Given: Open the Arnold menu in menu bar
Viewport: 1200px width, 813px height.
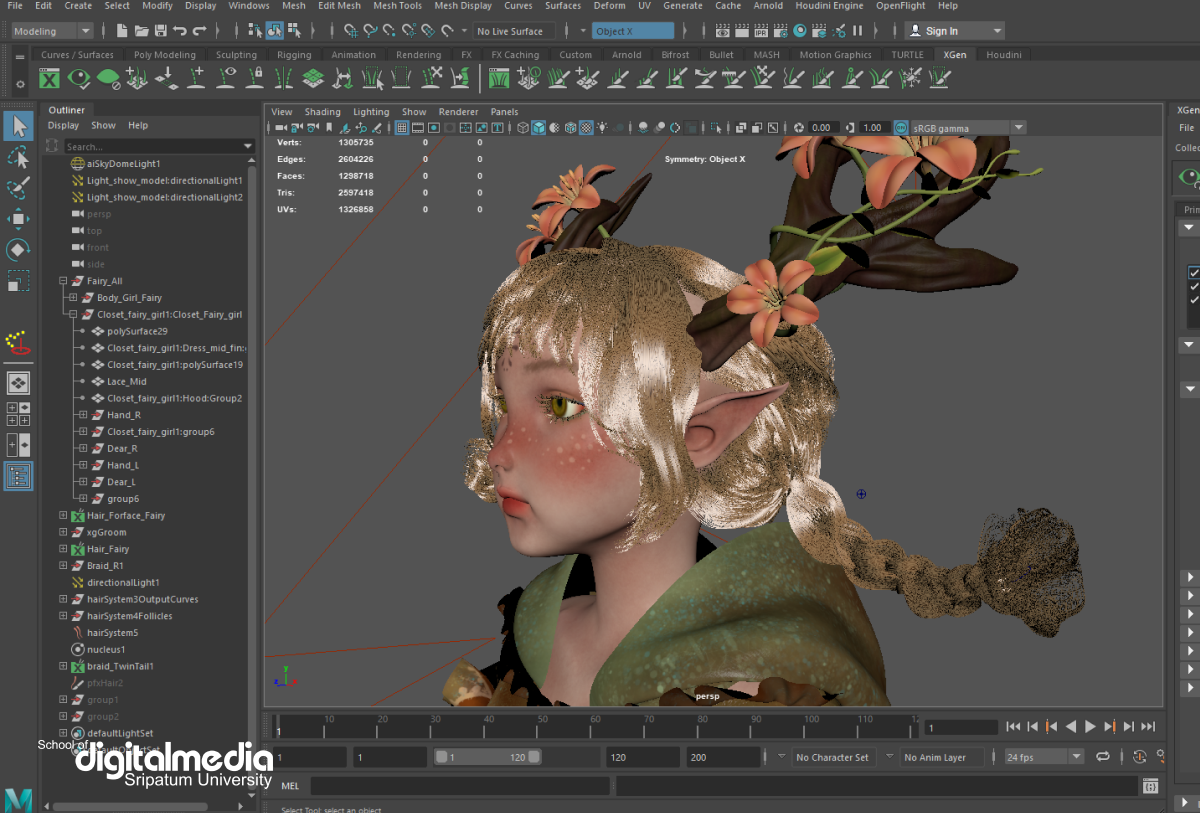Looking at the screenshot, I should (768, 6).
